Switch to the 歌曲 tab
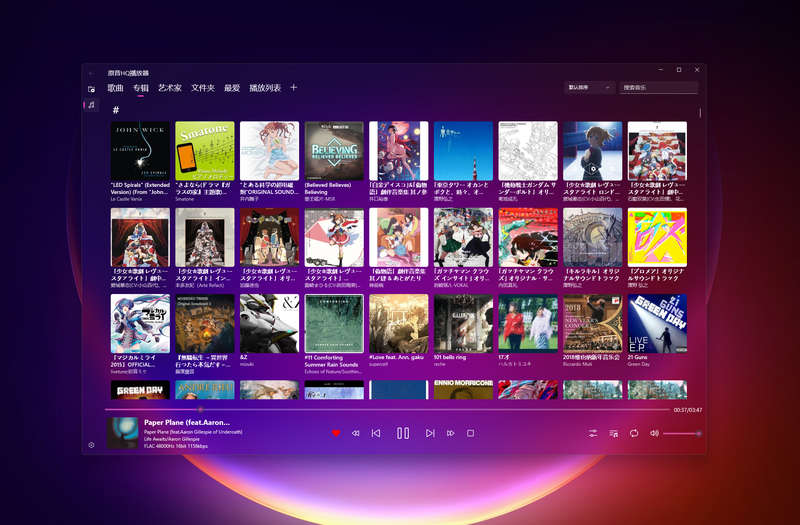Screen dimensions: 800x525 [115, 88]
